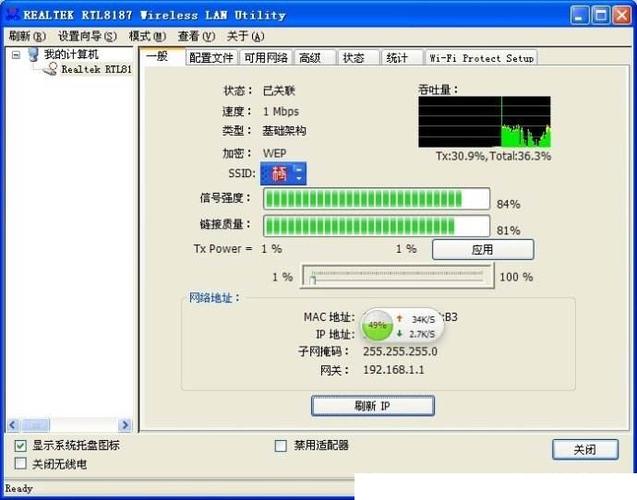637x500 pixels.
Task: Click the 81% link quality value
Action: coord(508,231)
